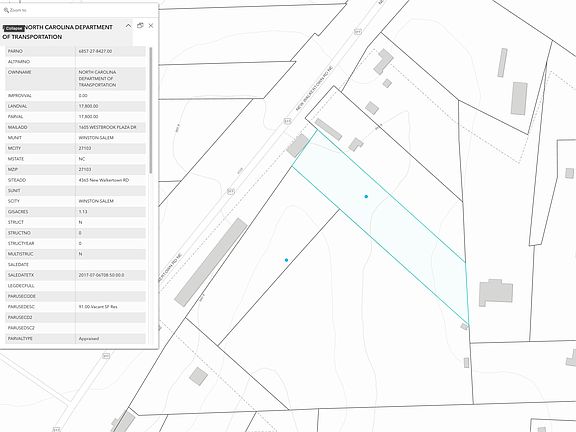This screenshot has height=432, width=576.
Task: Click the OWNNAME row in the attribute table
Action: click(x=75, y=79)
